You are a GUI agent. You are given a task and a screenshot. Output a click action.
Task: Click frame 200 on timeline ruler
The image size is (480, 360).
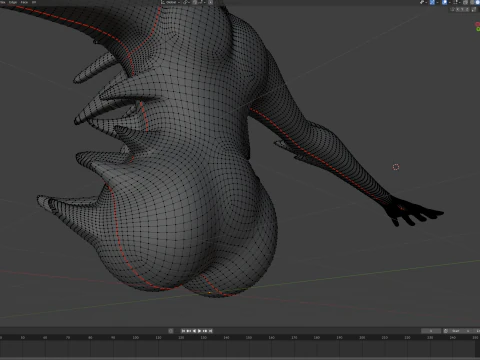click(362, 338)
